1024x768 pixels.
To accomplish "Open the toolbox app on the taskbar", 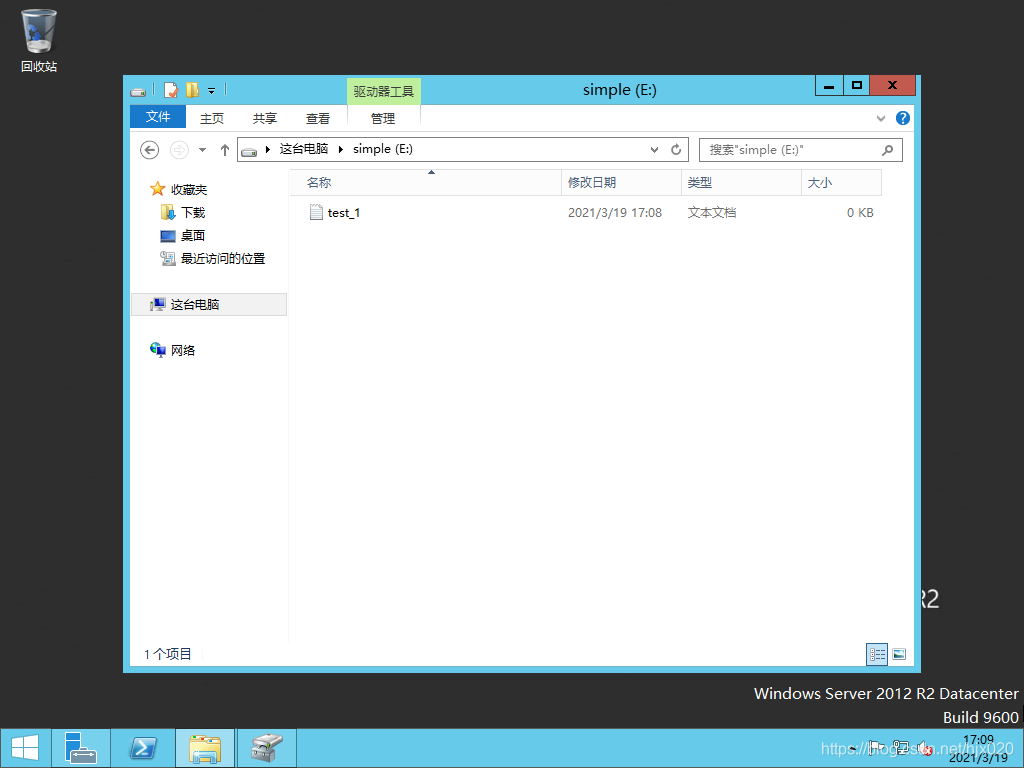I will [x=267, y=748].
